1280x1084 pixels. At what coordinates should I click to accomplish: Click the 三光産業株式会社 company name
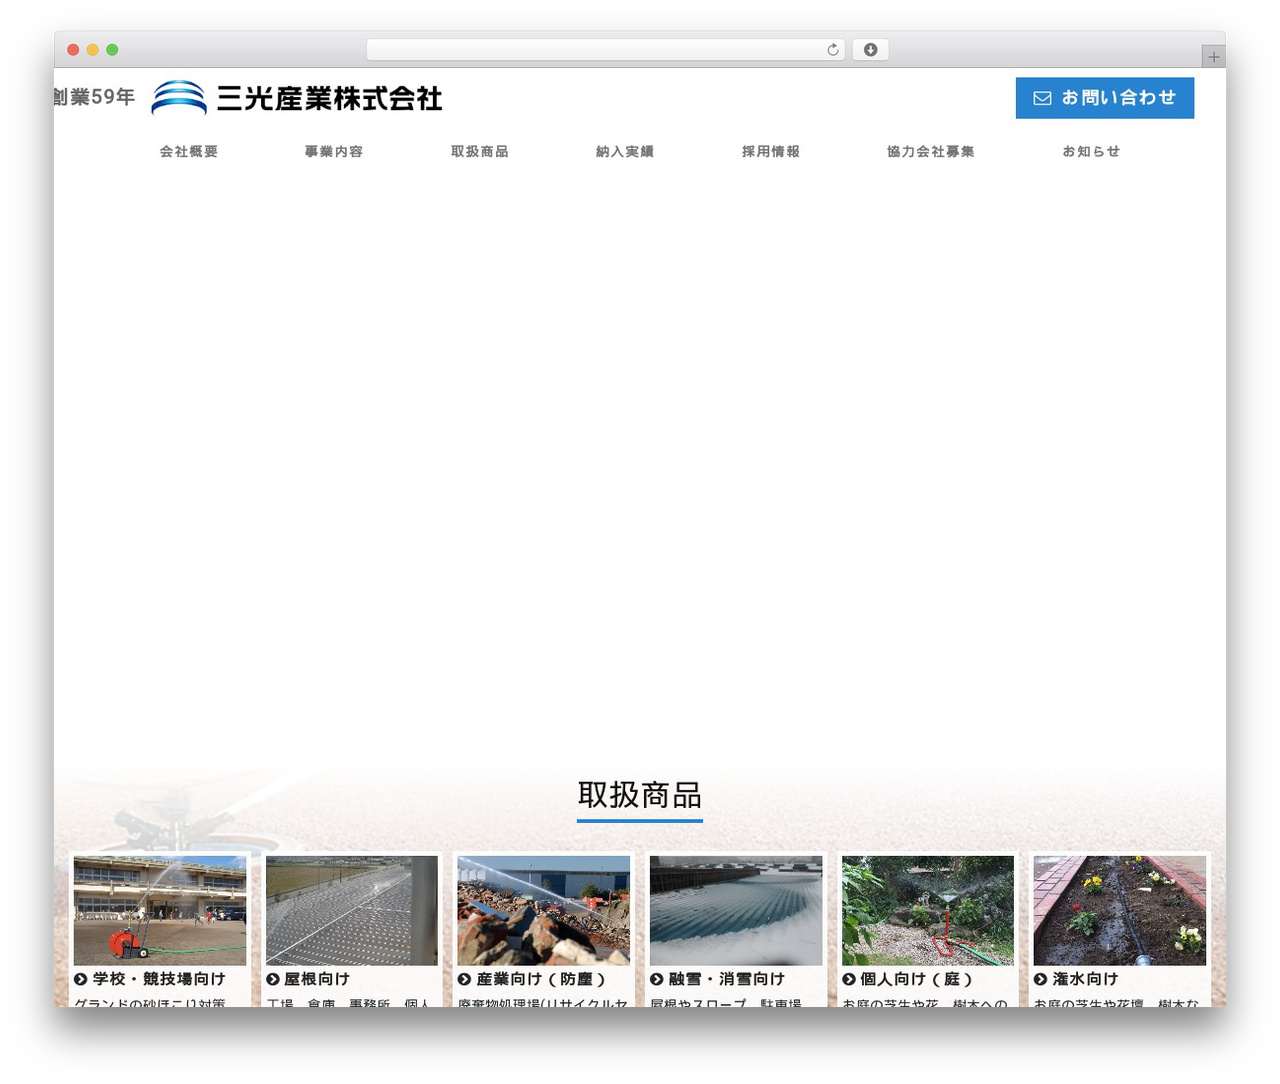[x=329, y=98]
